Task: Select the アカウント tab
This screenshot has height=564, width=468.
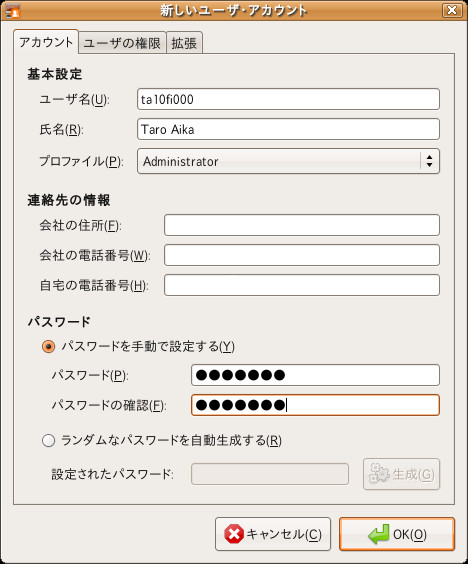Action: click(x=46, y=42)
